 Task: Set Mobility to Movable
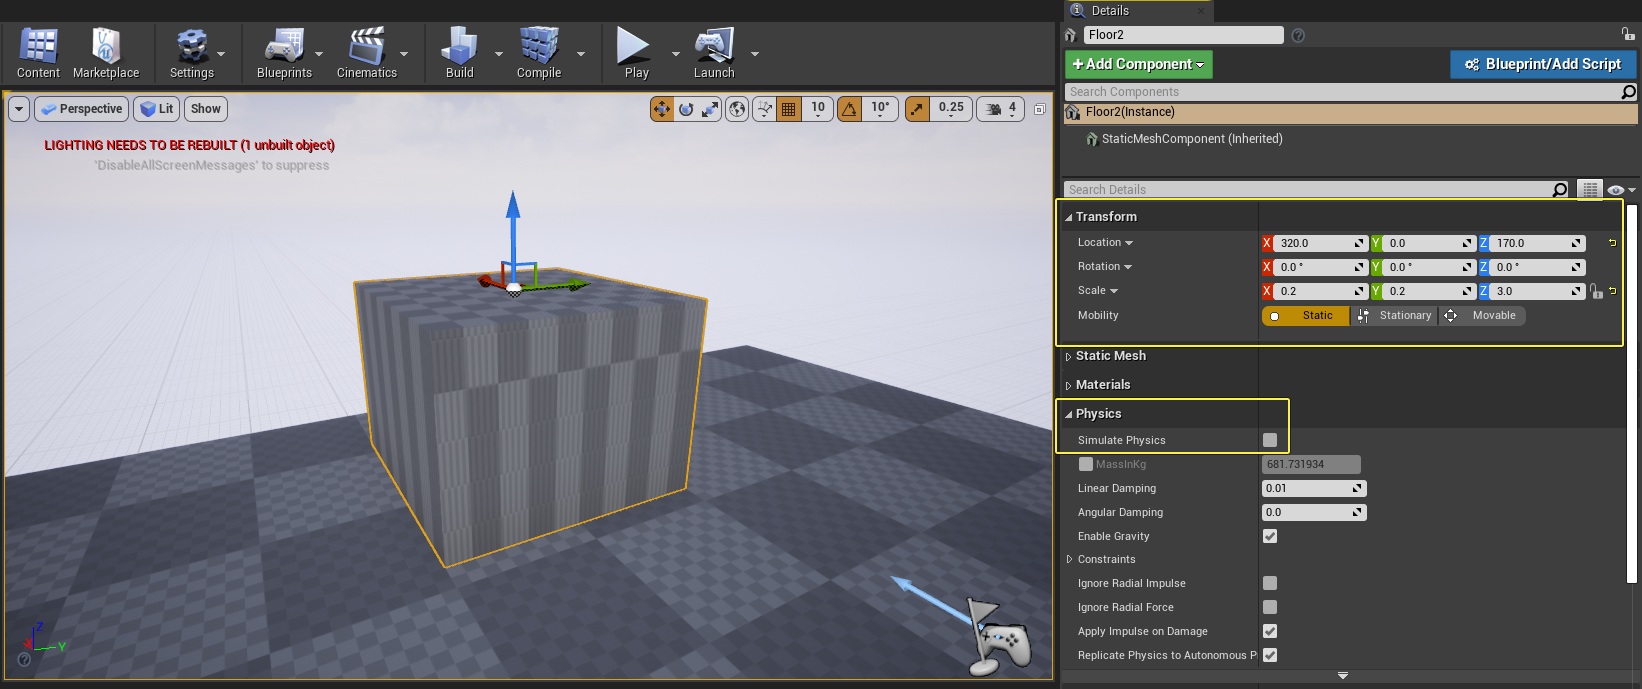[x=1482, y=316]
